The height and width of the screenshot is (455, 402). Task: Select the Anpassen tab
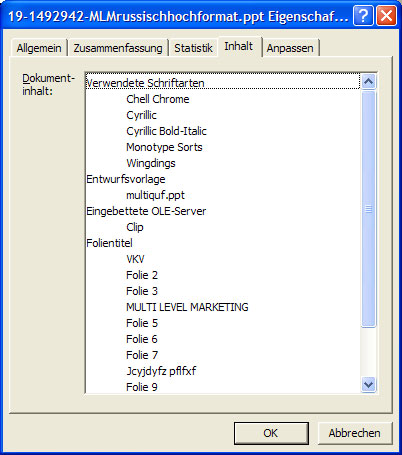coord(290,48)
